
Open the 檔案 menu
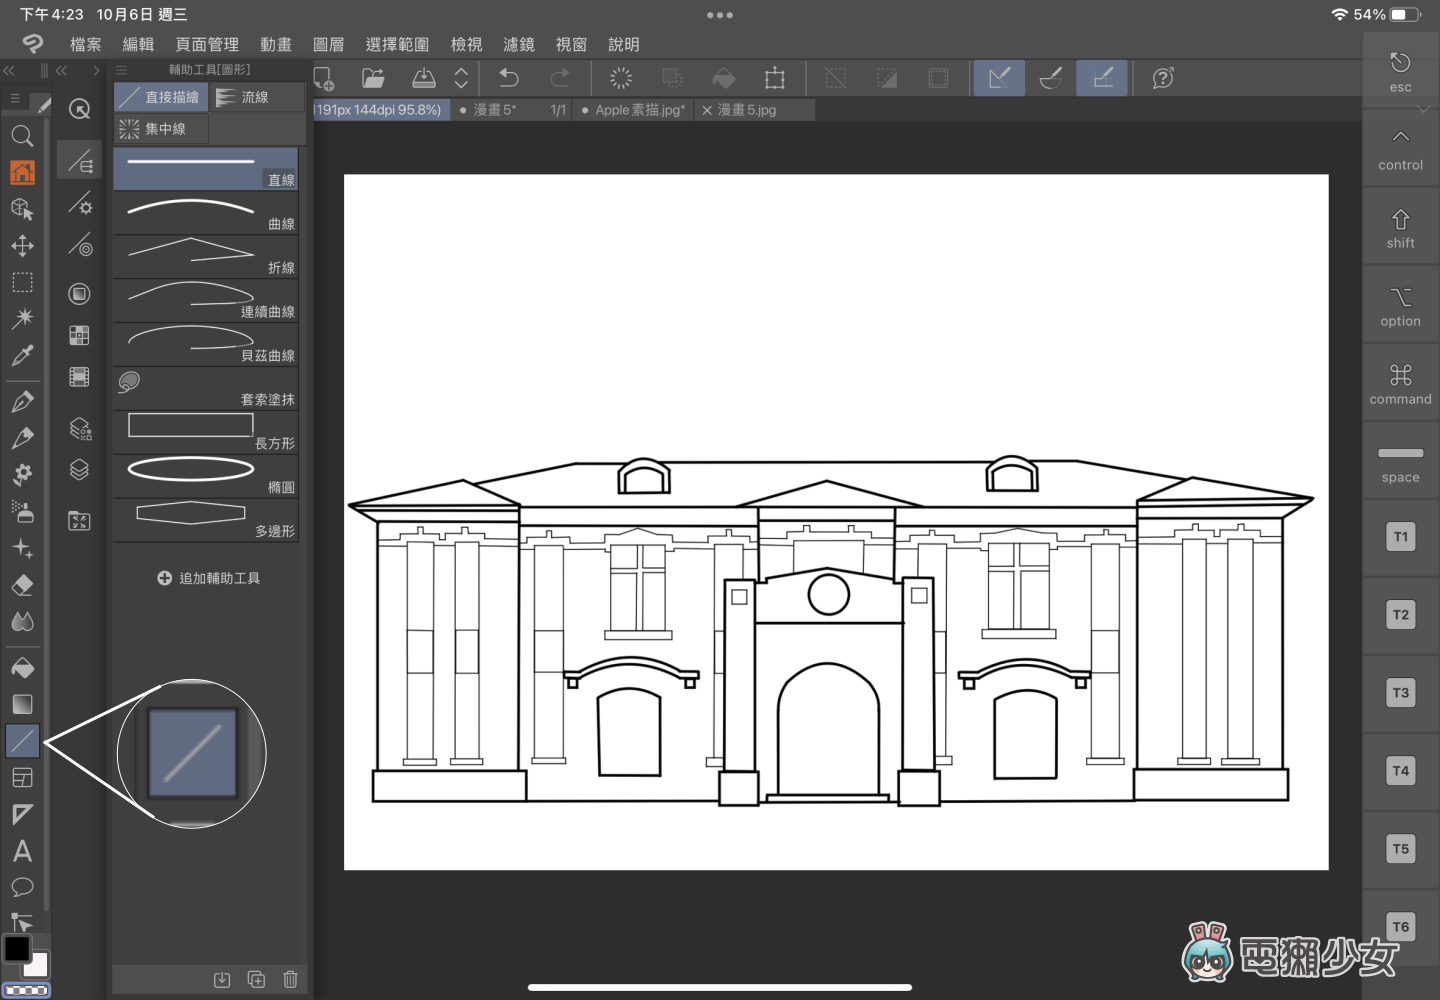86,44
